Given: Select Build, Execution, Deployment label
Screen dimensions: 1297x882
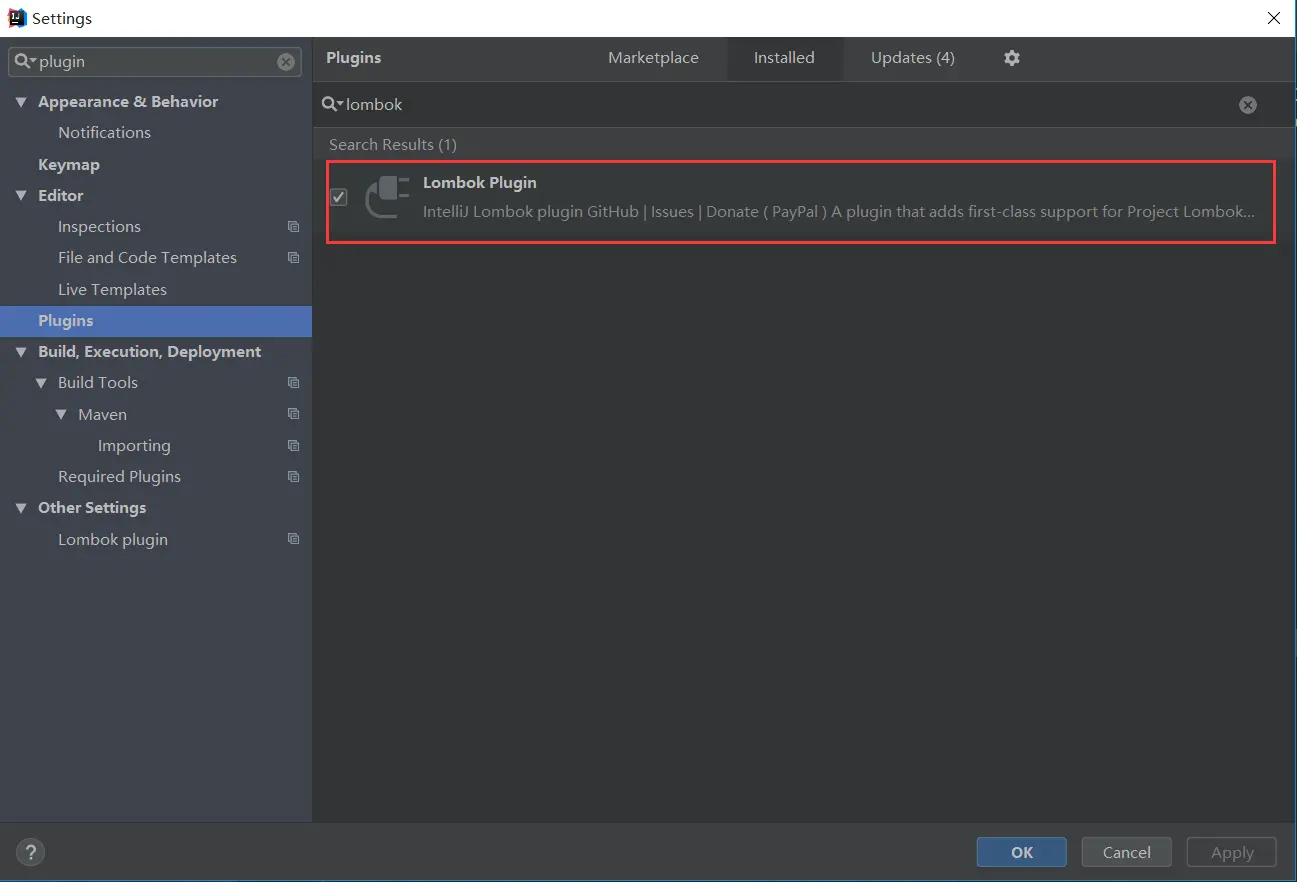Looking at the screenshot, I should coord(149,352).
